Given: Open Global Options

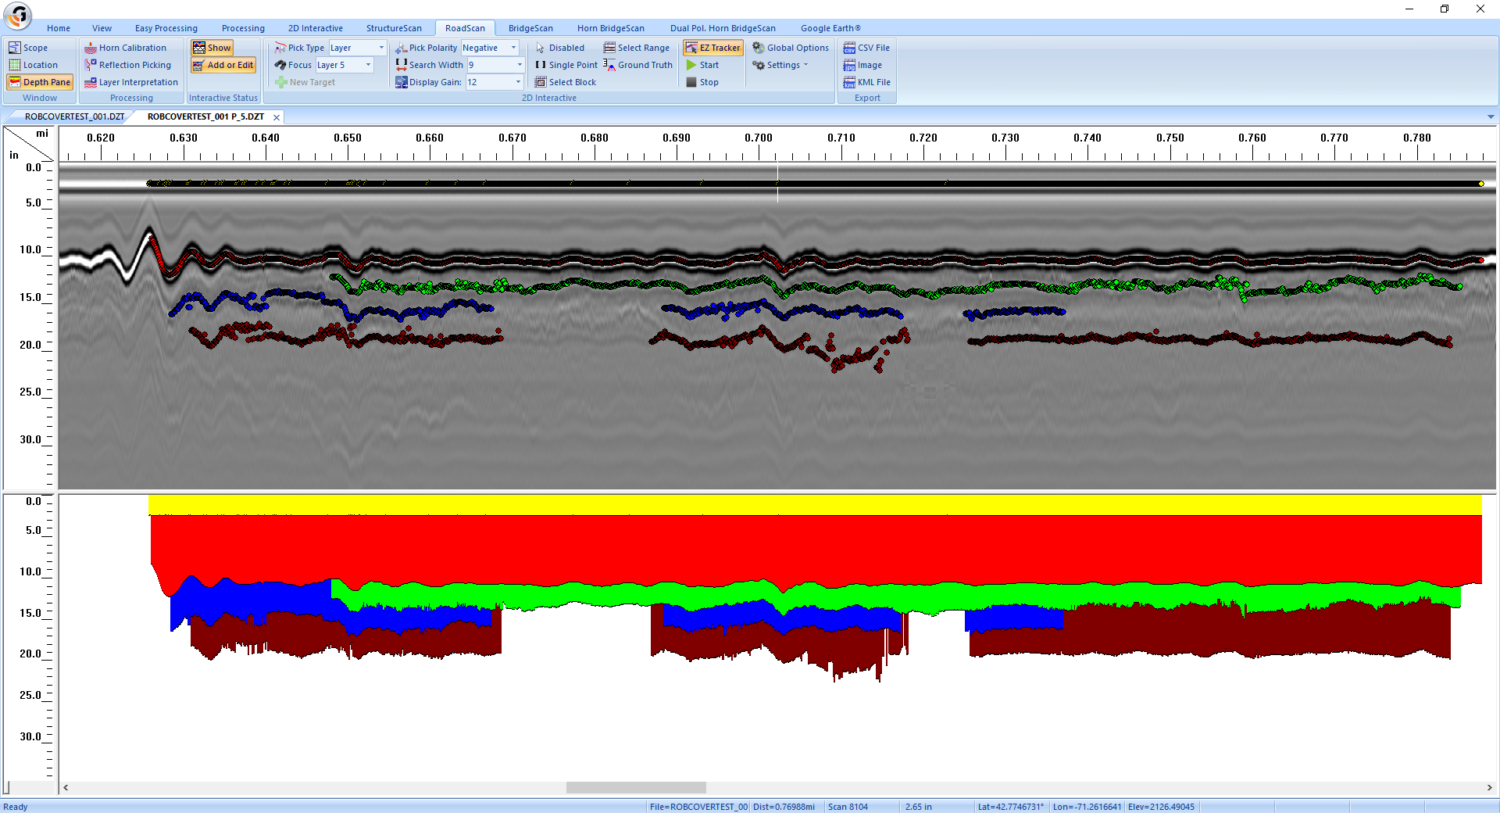Looking at the screenshot, I should coord(790,47).
